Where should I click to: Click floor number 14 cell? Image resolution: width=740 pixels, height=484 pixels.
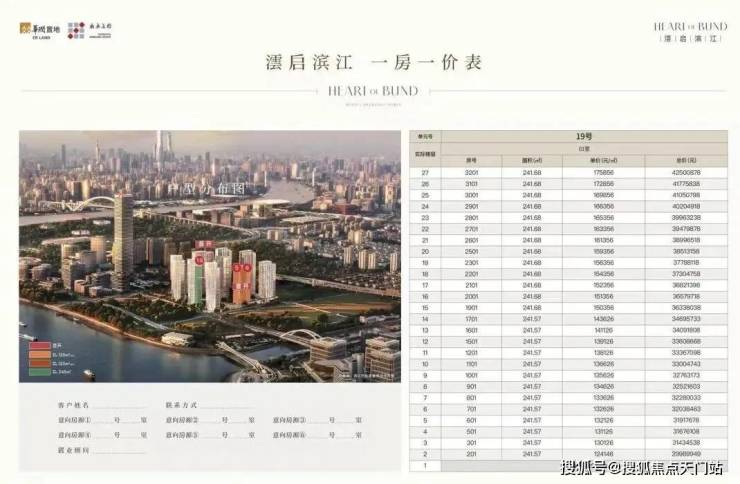425,319
